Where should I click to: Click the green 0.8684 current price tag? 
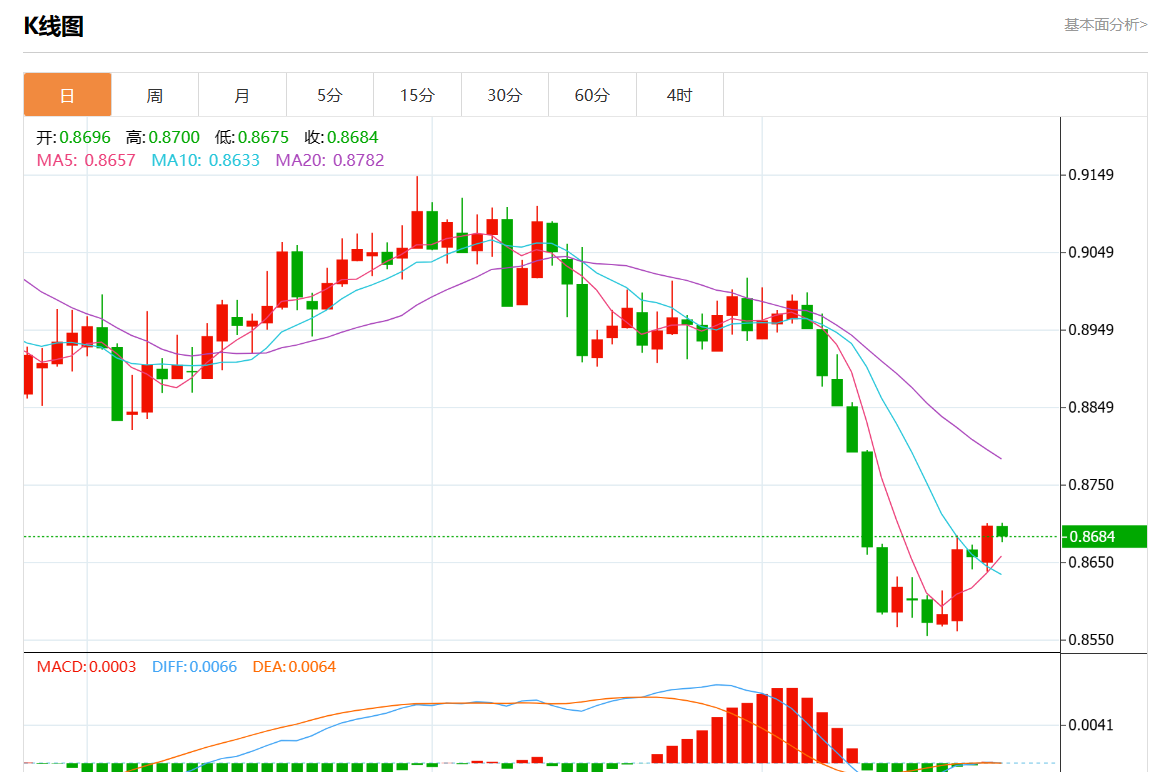[x=1104, y=536]
